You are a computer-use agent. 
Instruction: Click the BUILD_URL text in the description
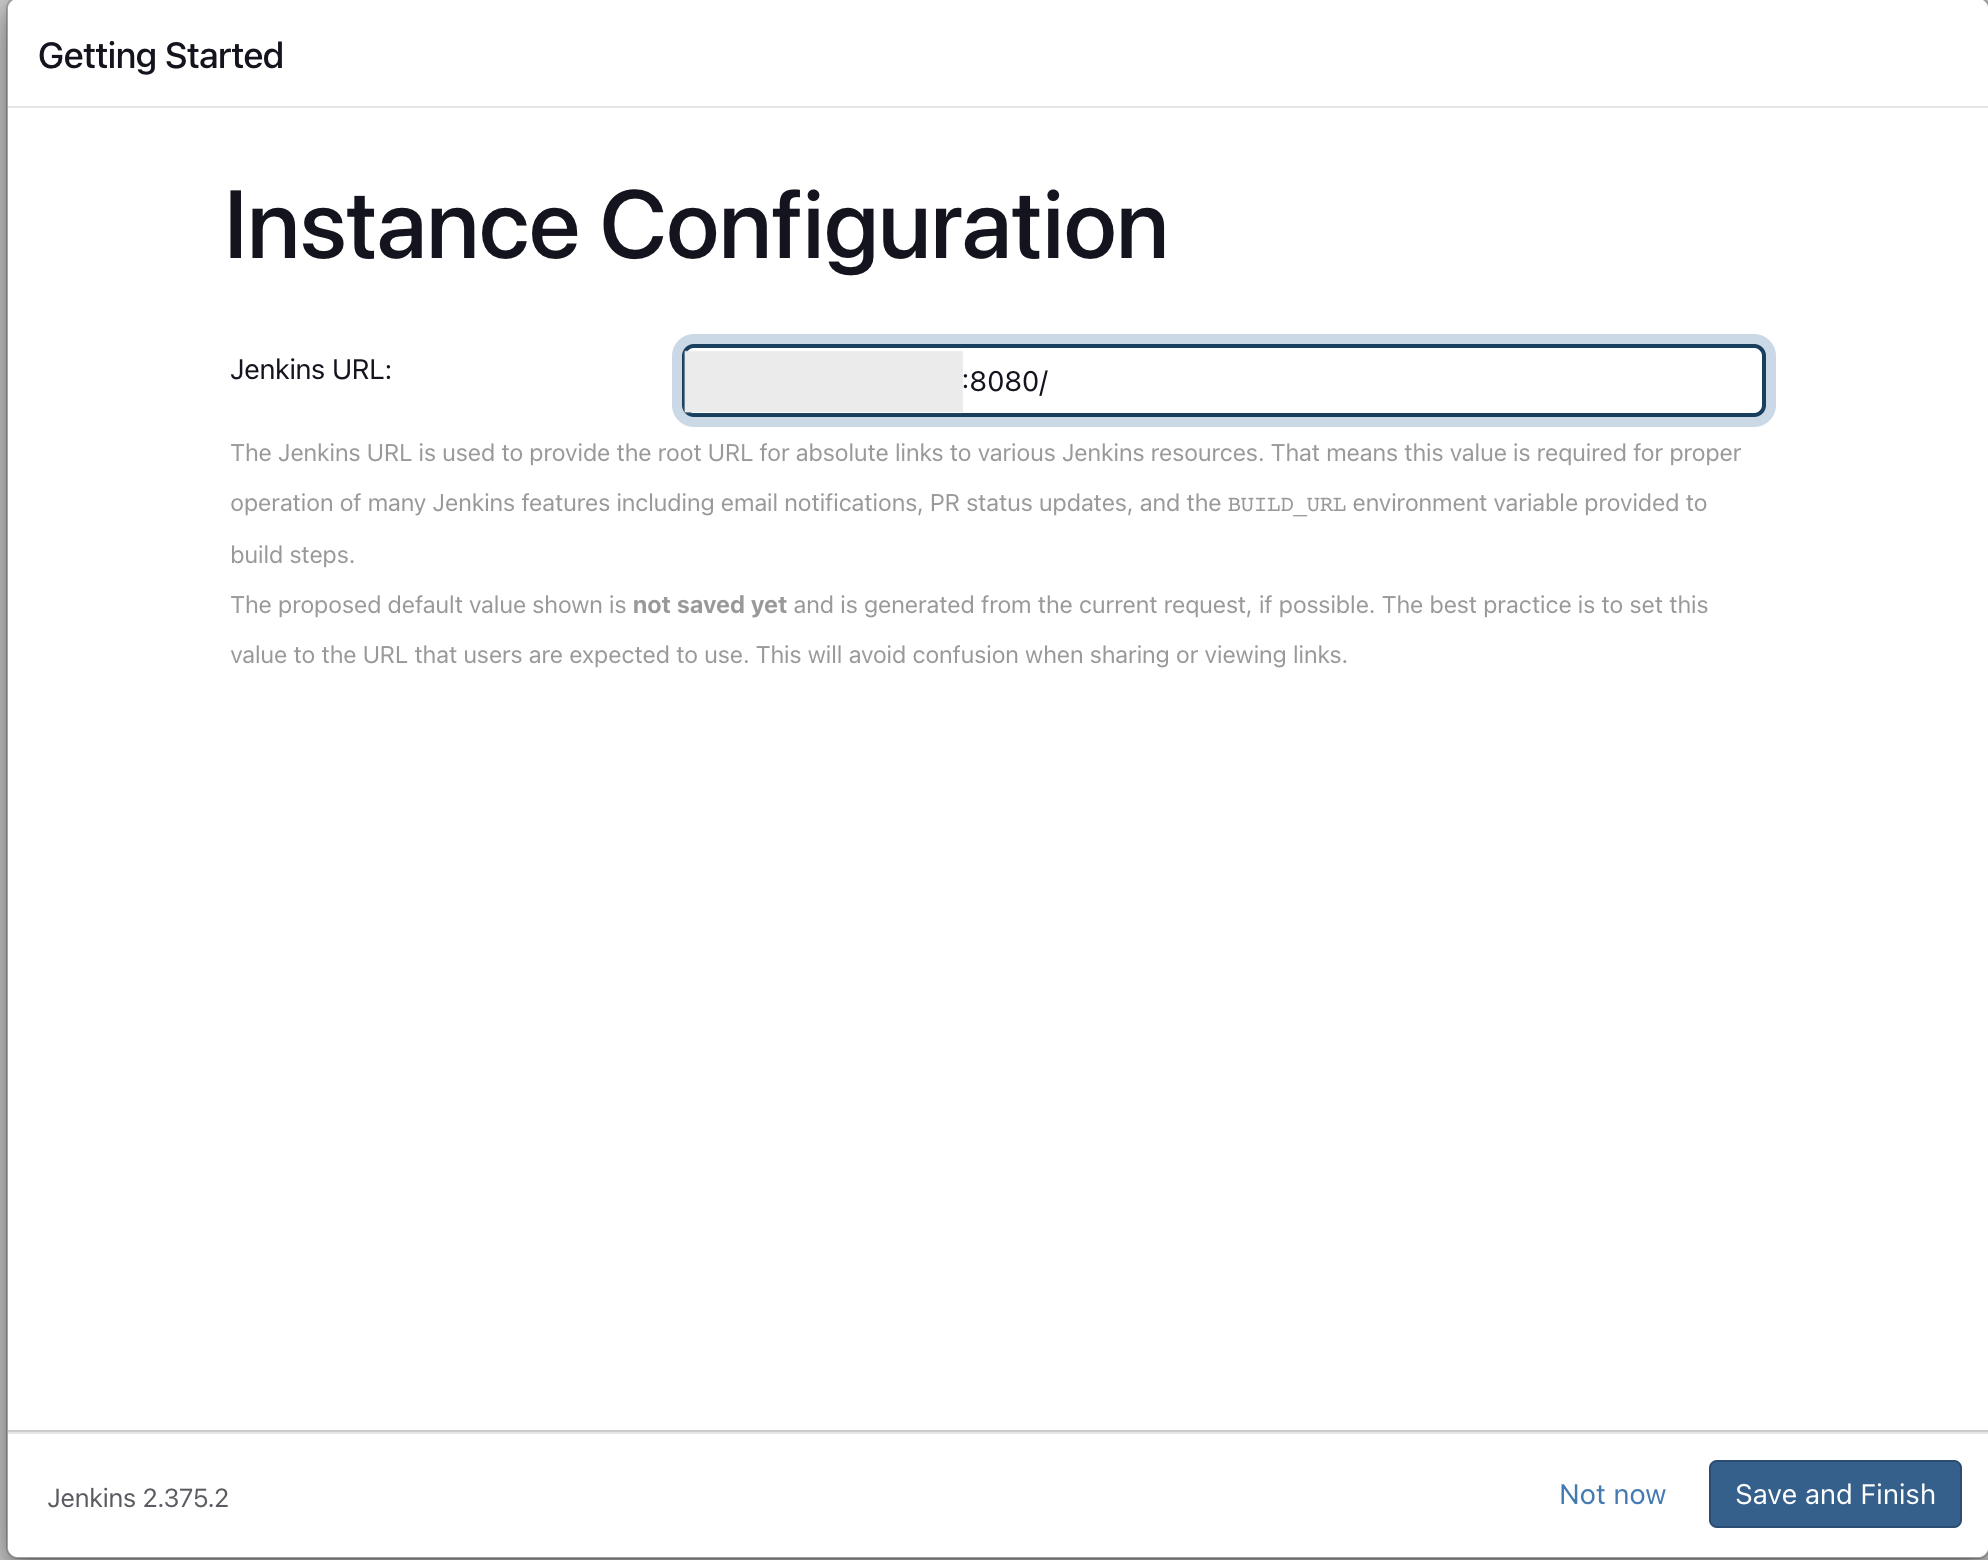(1288, 503)
